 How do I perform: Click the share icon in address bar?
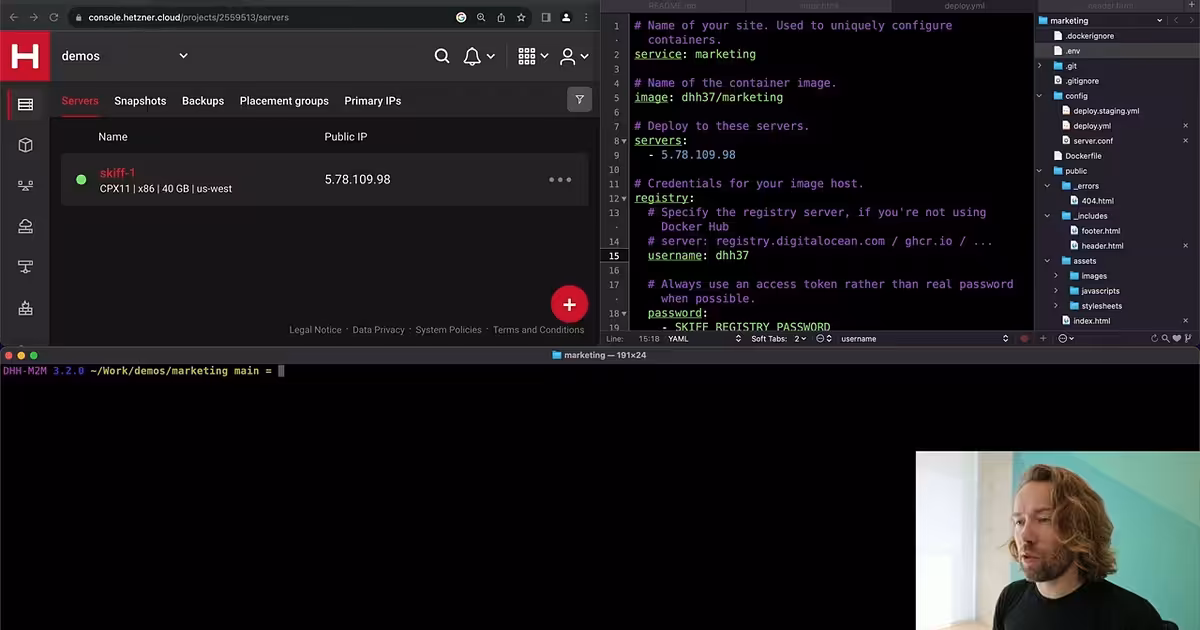501,17
